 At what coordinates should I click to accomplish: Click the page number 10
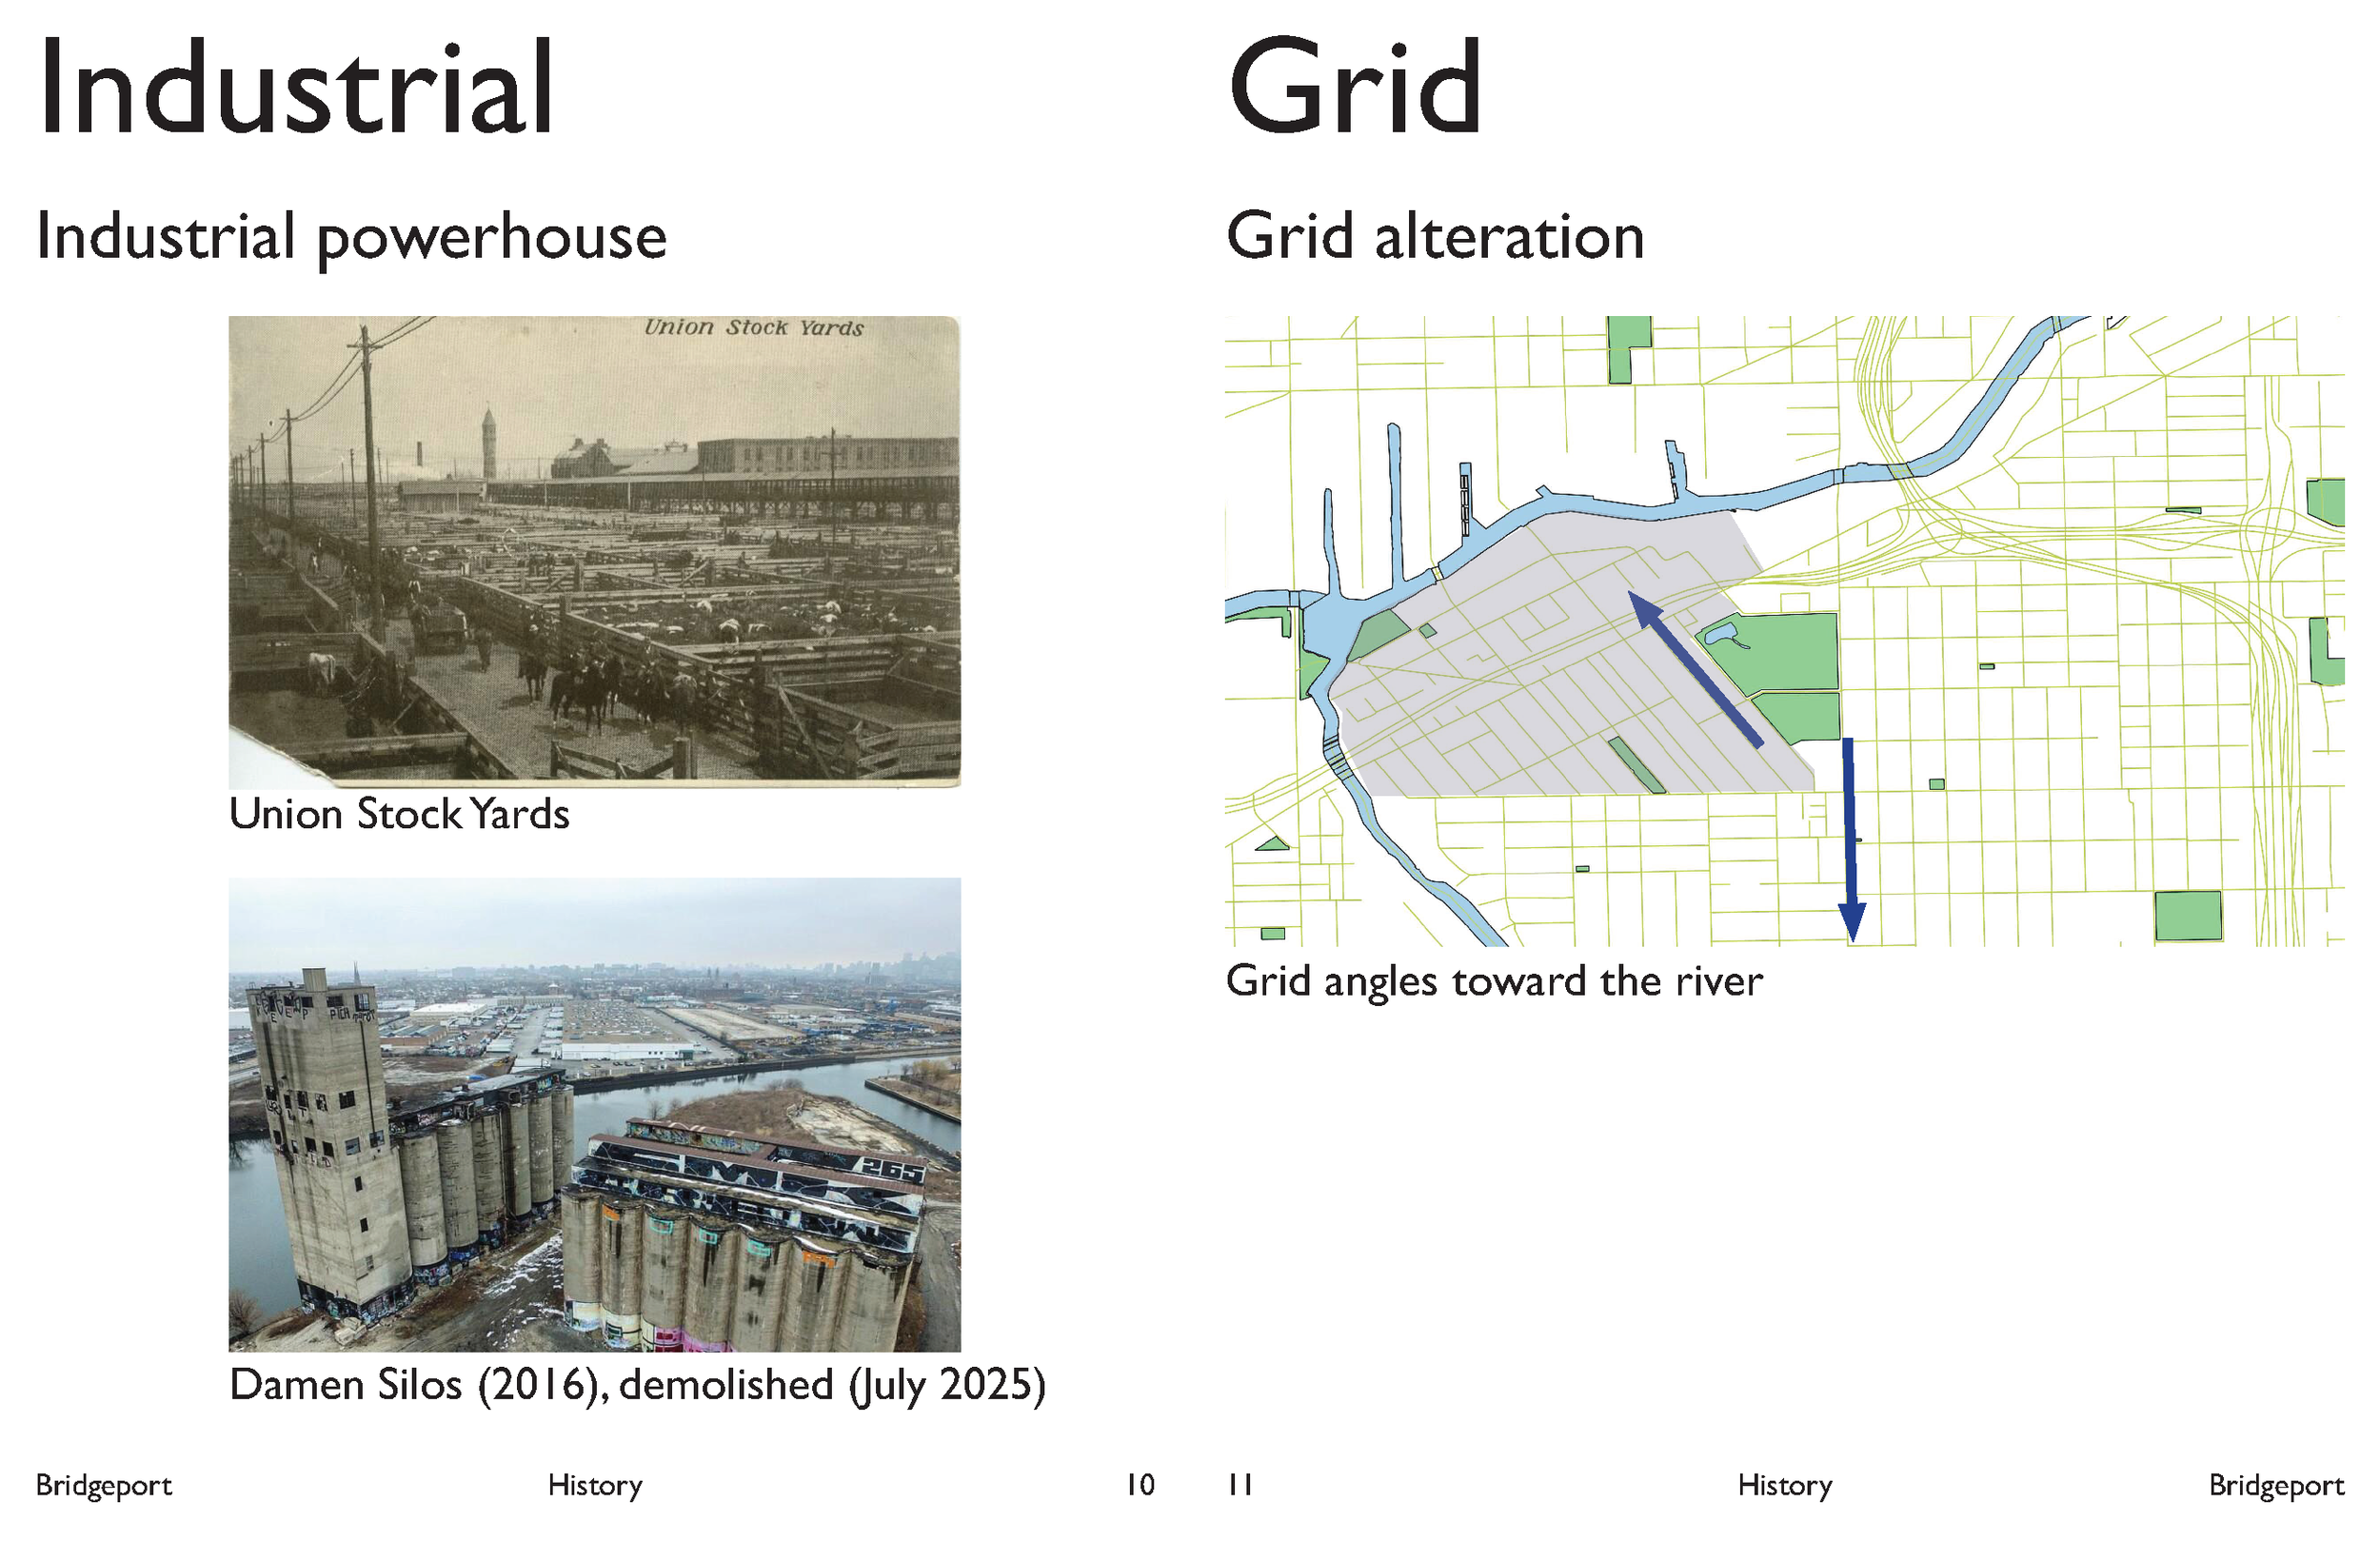1140,1485
